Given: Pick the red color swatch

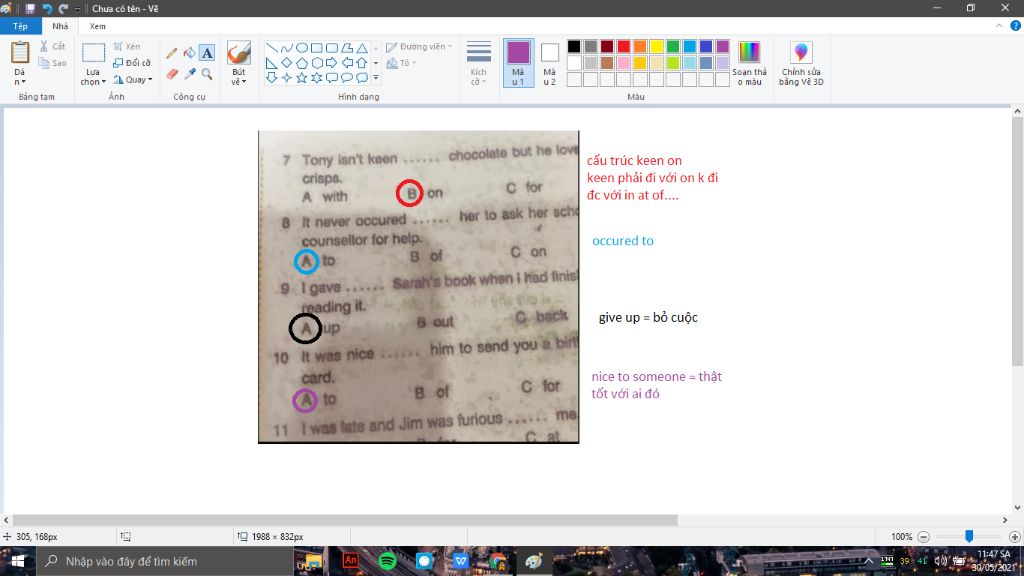Looking at the screenshot, I should click(624, 46).
